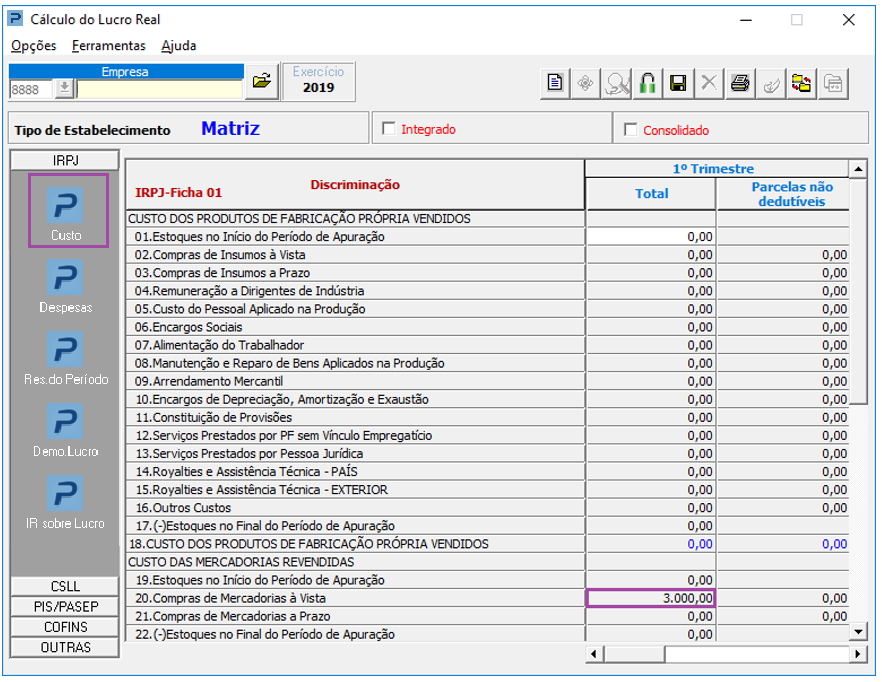This screenshot has height=682, width=882.
Task: Switch to the OUTRAS section tab
Action: pyautogui.click(x=65, y=647)
